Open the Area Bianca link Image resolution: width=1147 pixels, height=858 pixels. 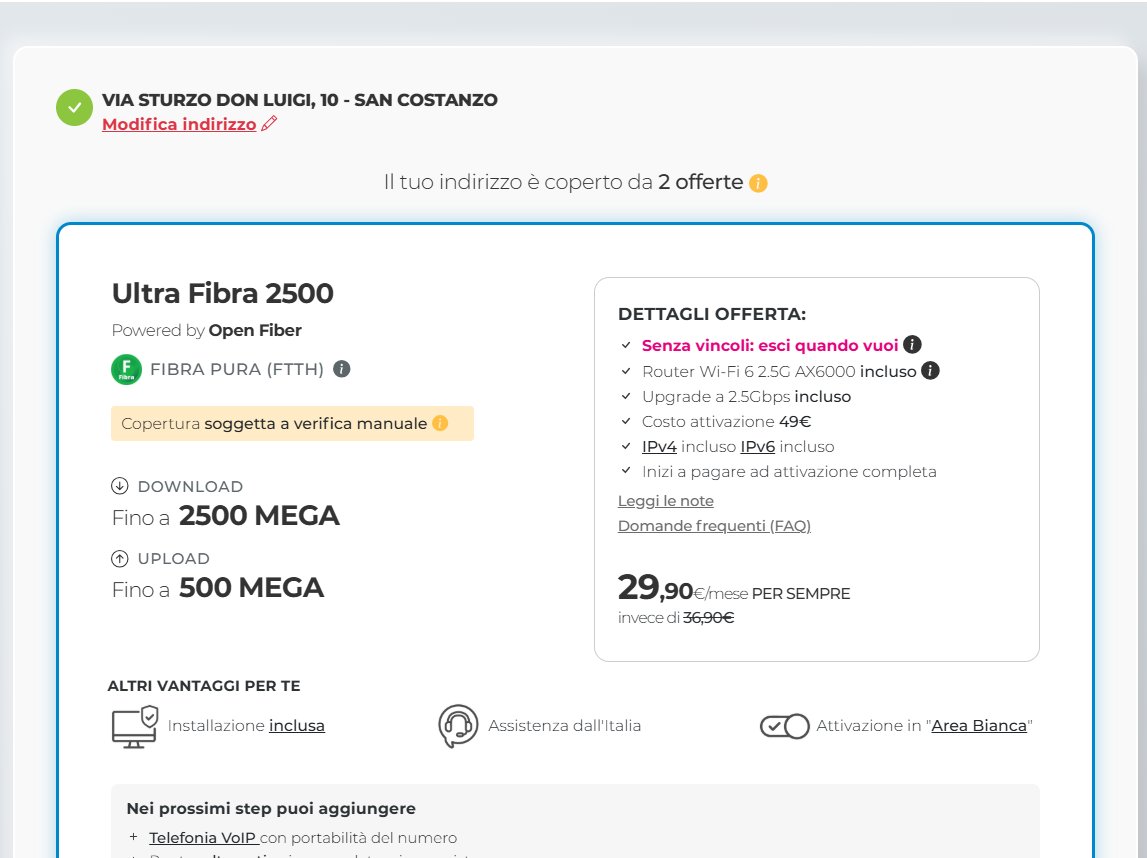(979, 726)
